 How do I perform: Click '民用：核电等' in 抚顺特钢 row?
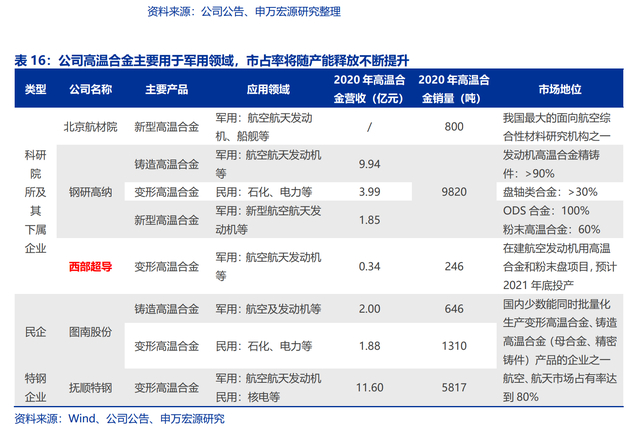click(x=247, y=397)
